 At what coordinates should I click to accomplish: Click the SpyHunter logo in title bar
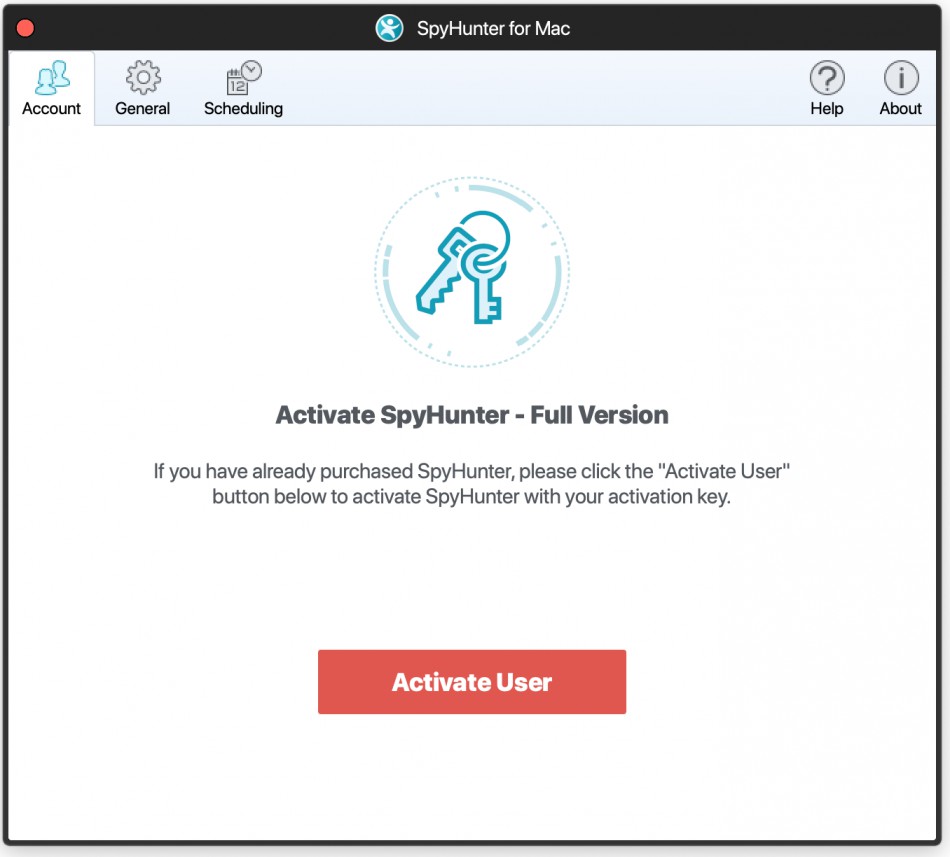(x=389, y=28)
